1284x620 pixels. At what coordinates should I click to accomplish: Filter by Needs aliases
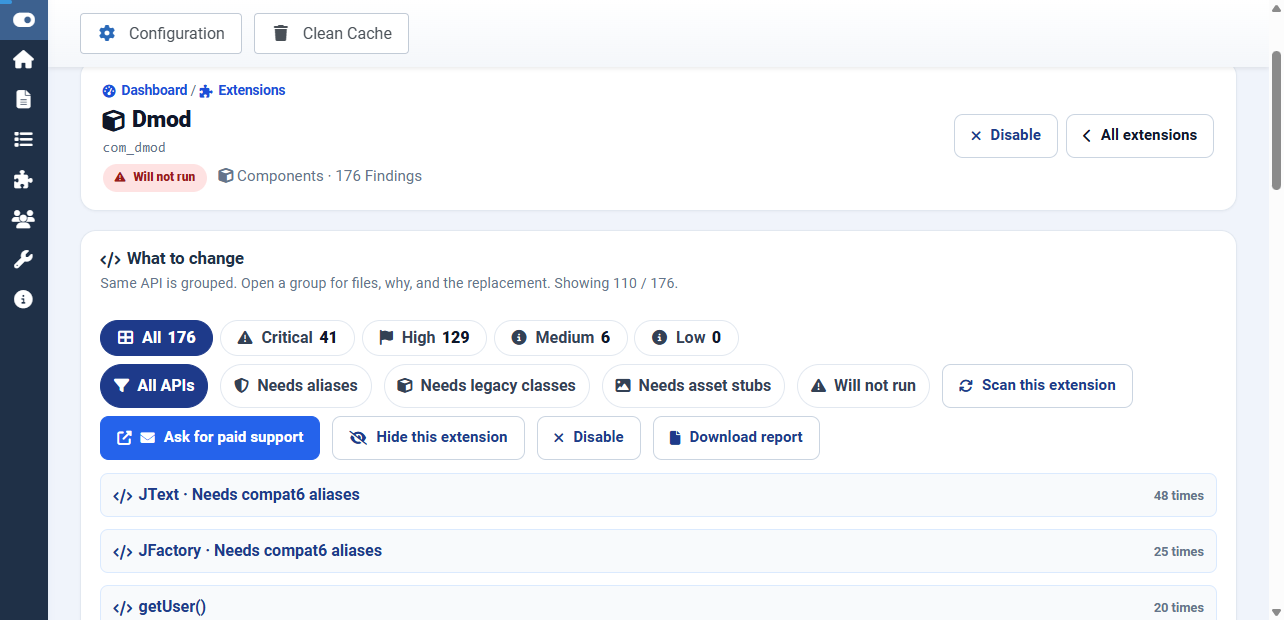click(295, 386)
